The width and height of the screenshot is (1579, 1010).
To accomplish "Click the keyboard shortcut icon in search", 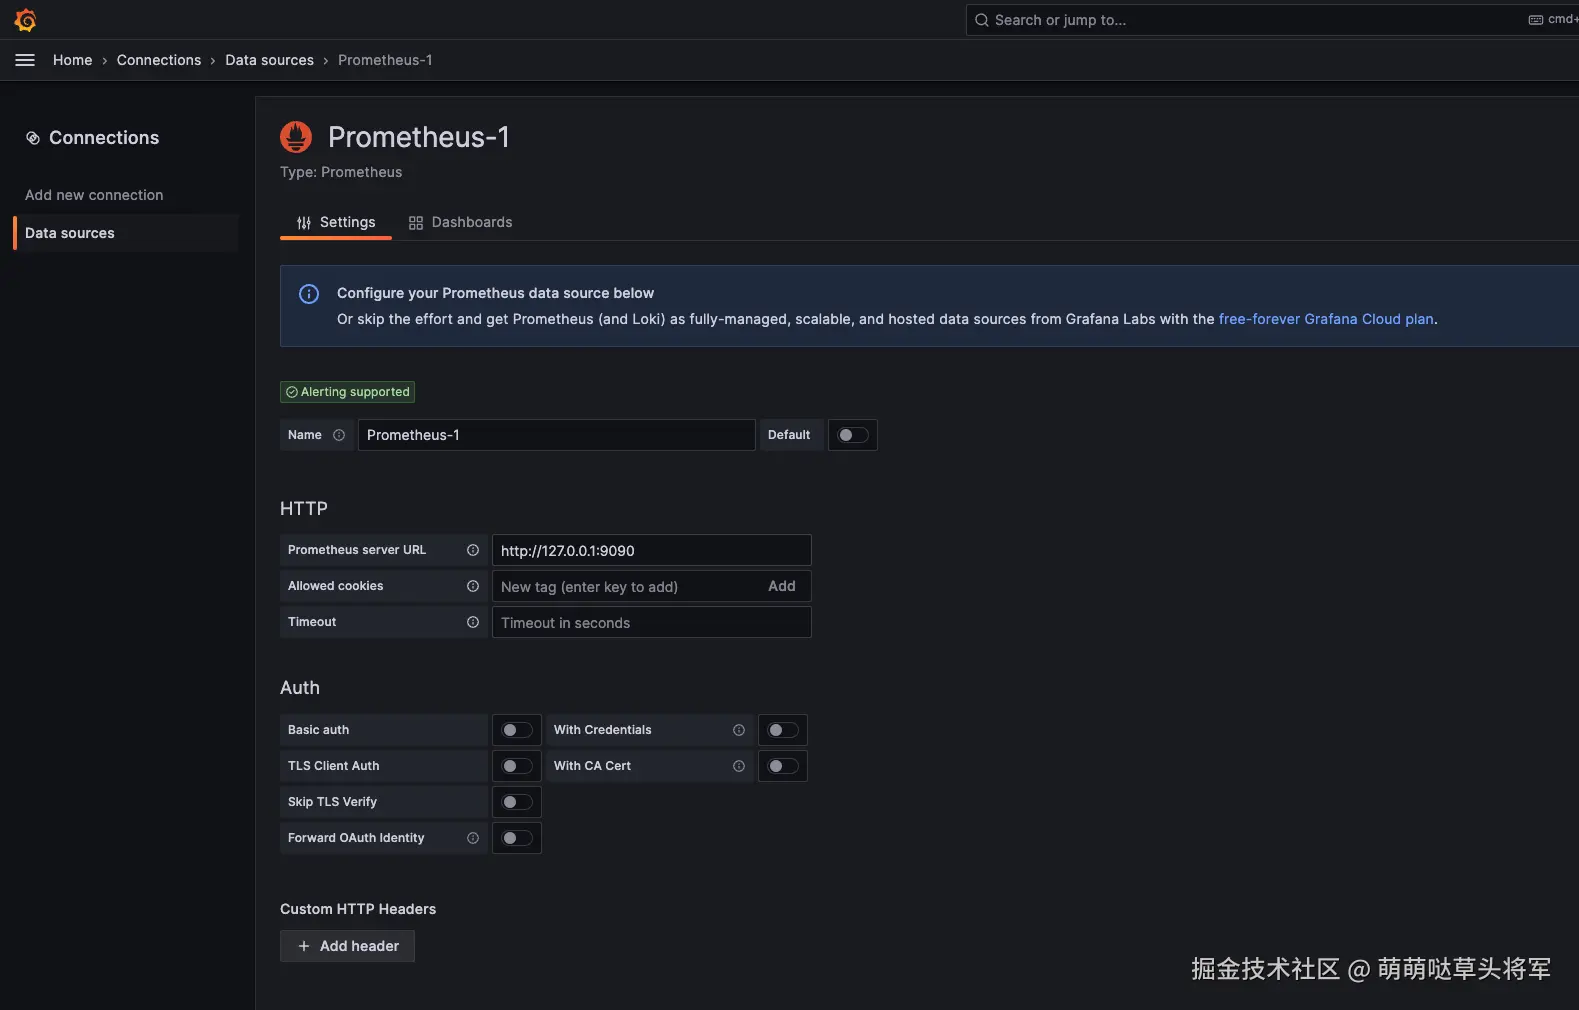I will (1536, 20).
